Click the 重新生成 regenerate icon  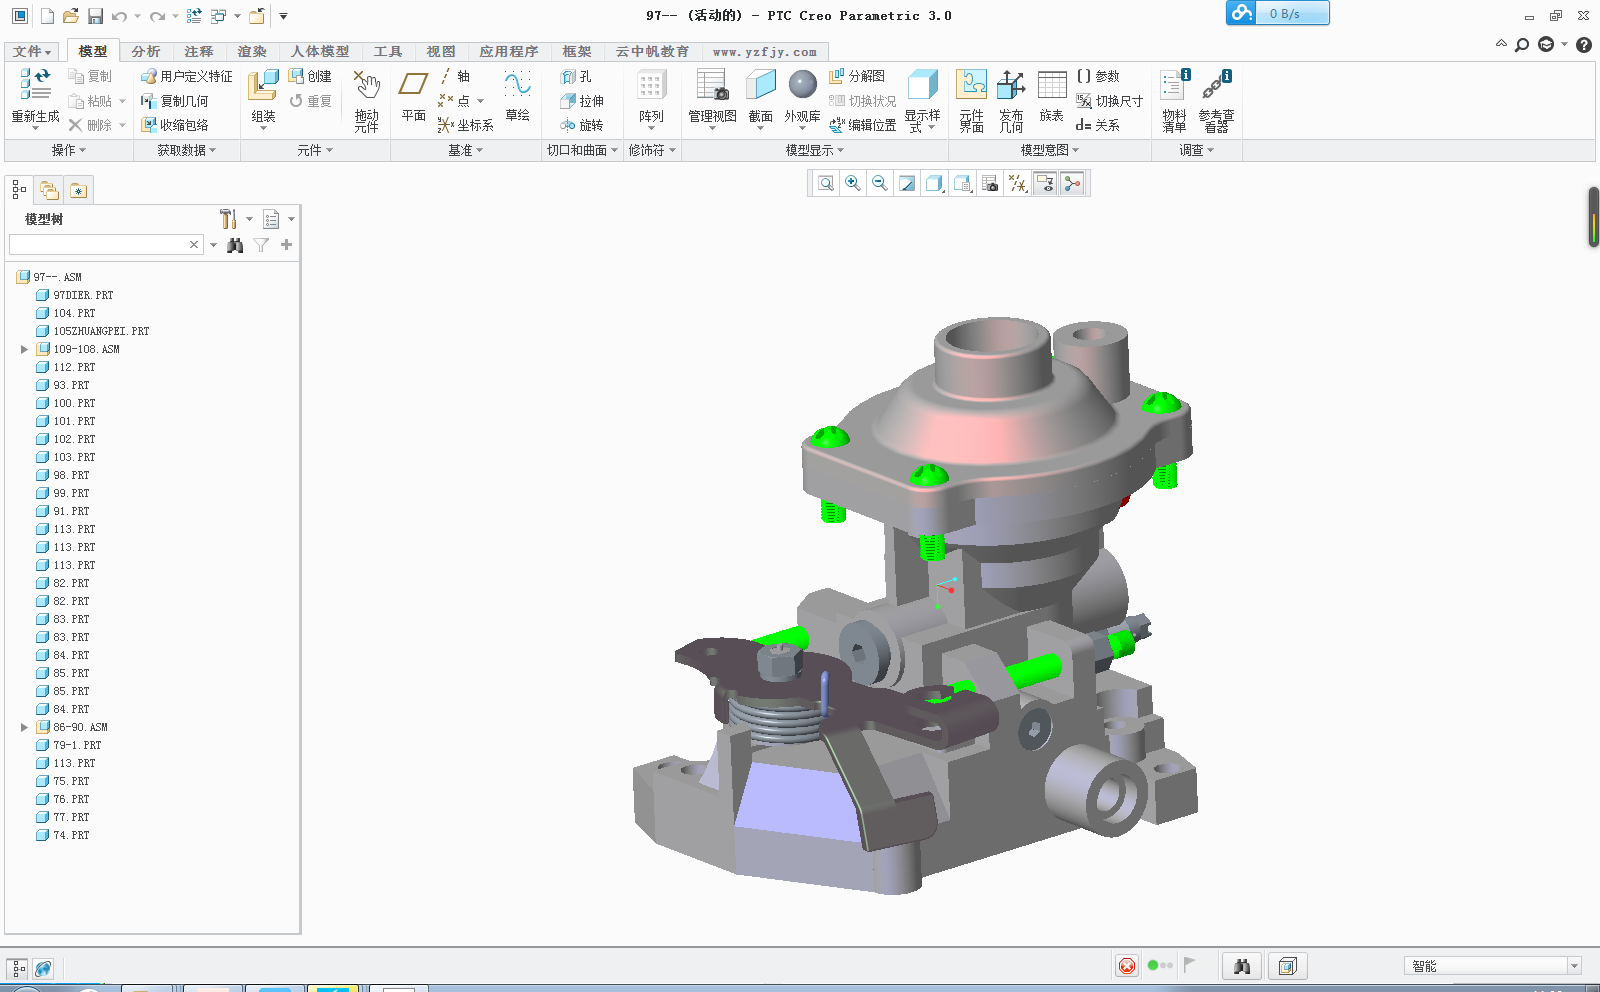[35, 97]
